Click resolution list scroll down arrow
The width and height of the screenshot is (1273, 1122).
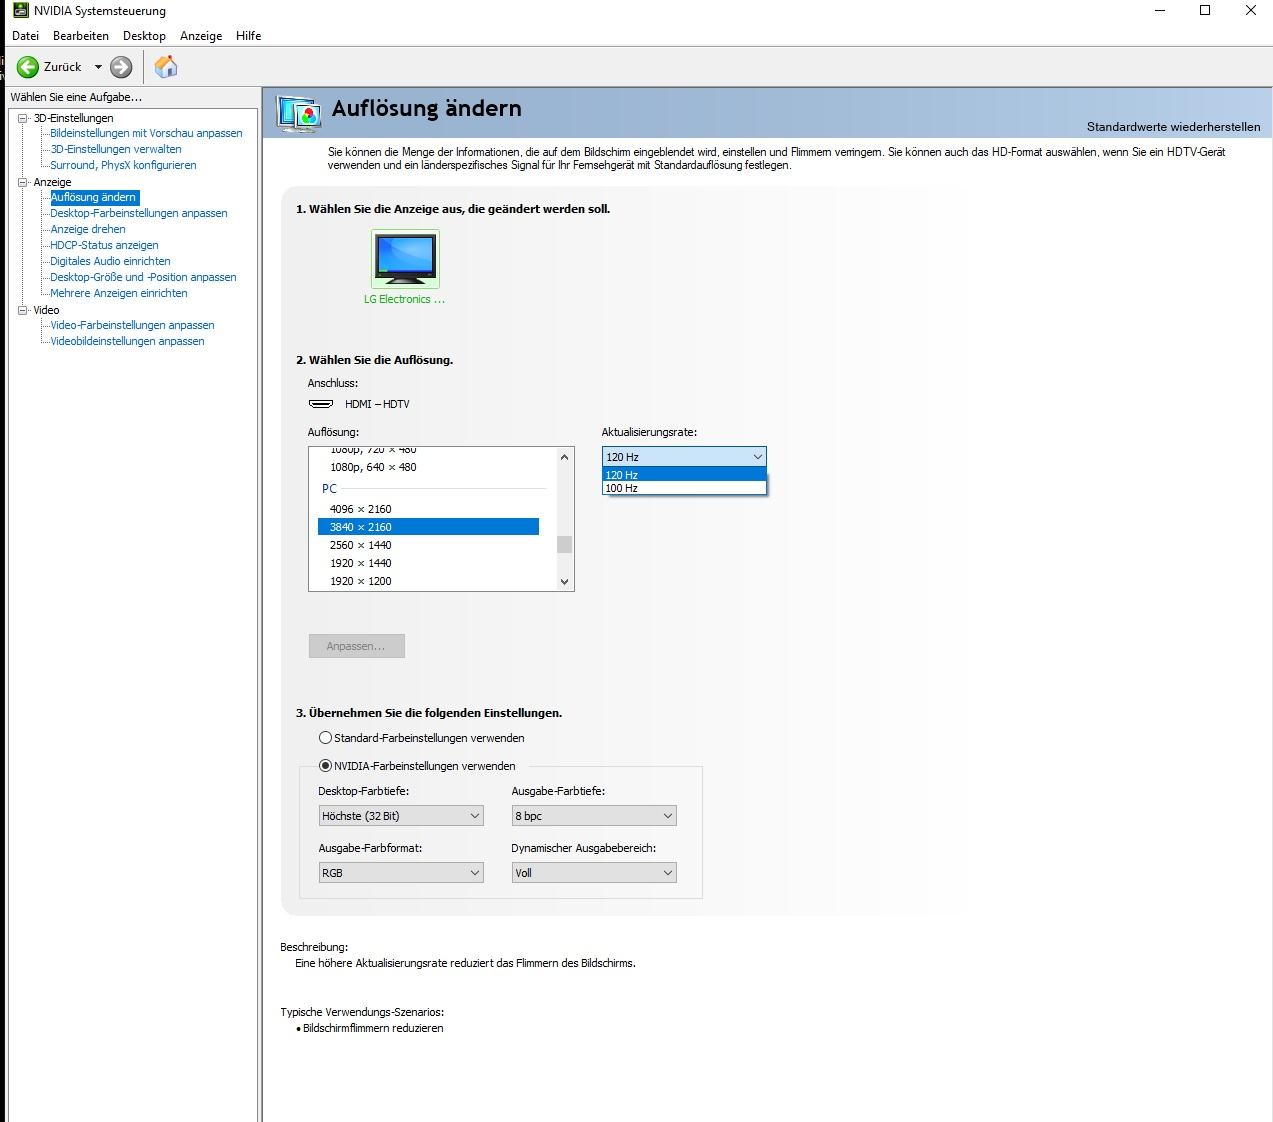(x=564, y=581)
